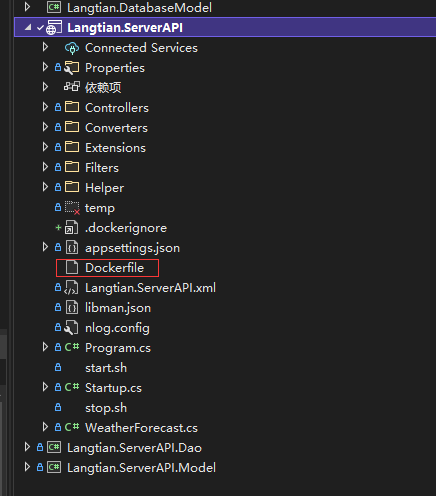
Task: Expand the WeatherForecast.cs node arrow
Action: (x=45, y=427)
